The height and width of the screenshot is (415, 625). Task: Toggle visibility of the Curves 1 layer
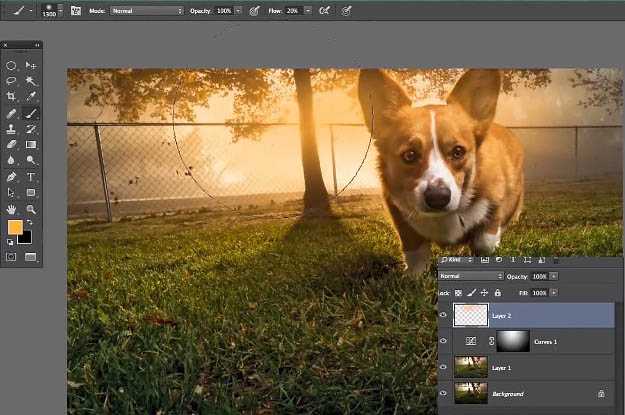click(x=444, y=341)
